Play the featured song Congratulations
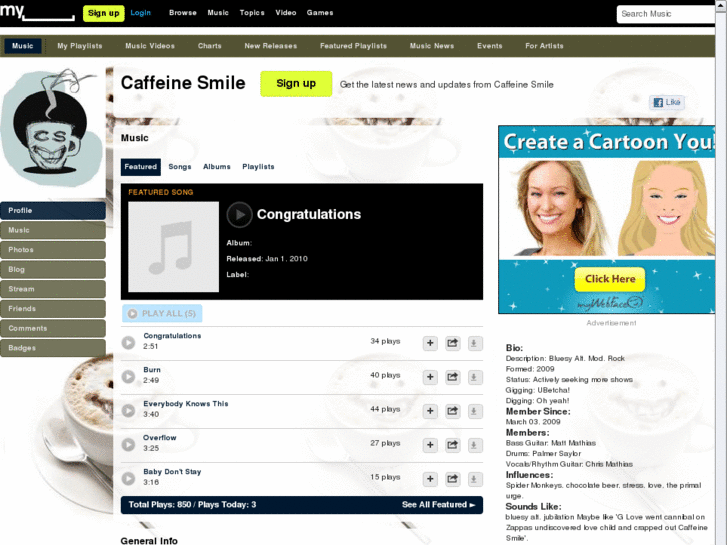Image resolution: width=727 pixels, height=545 pixels. 239,215
